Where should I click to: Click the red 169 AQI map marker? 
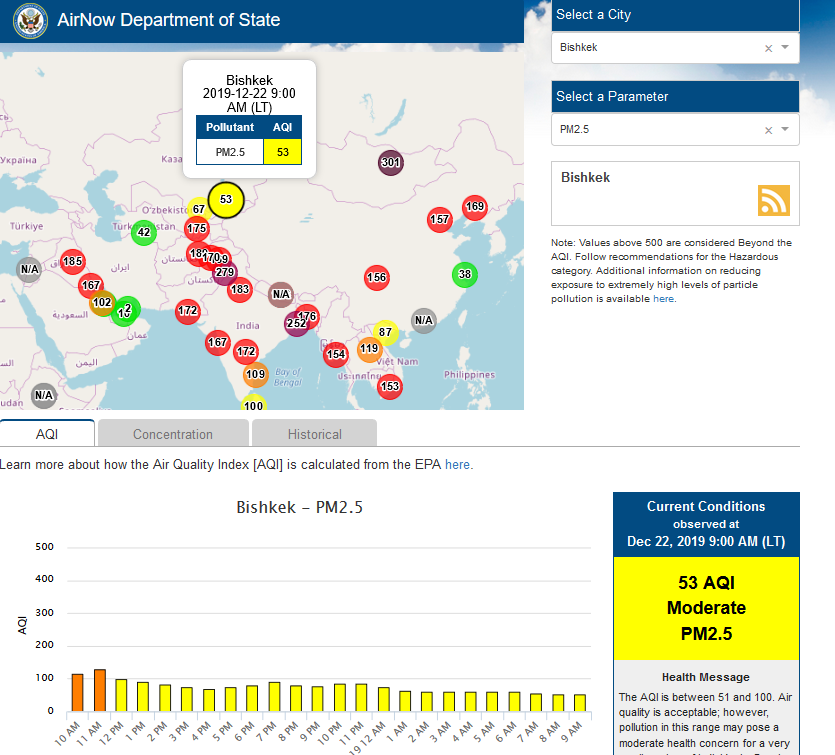coord(475,207)
